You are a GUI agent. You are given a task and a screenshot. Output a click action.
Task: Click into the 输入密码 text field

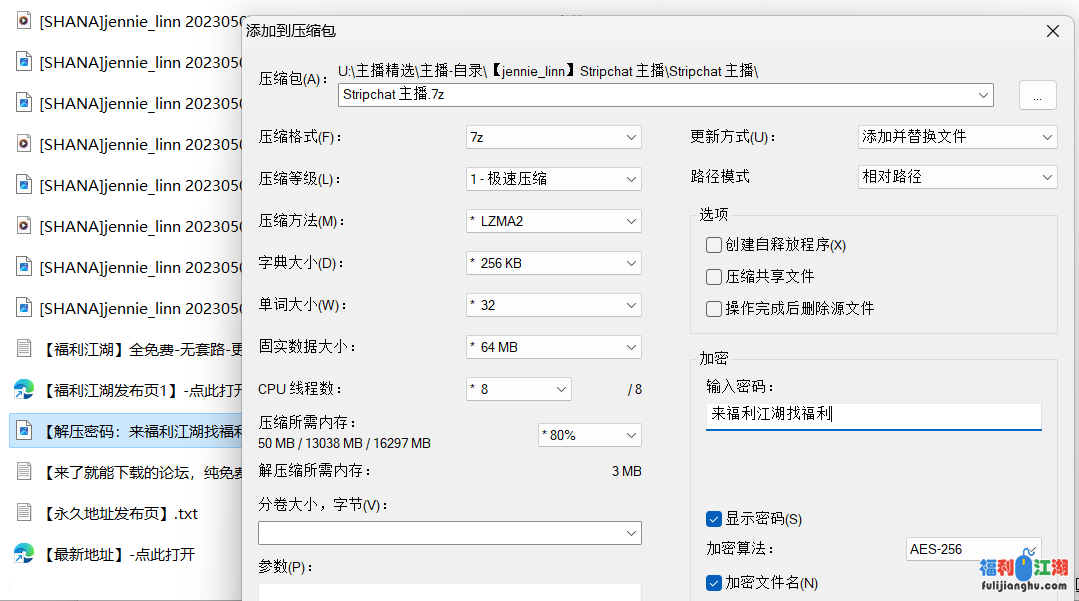[x=873, y=414]
